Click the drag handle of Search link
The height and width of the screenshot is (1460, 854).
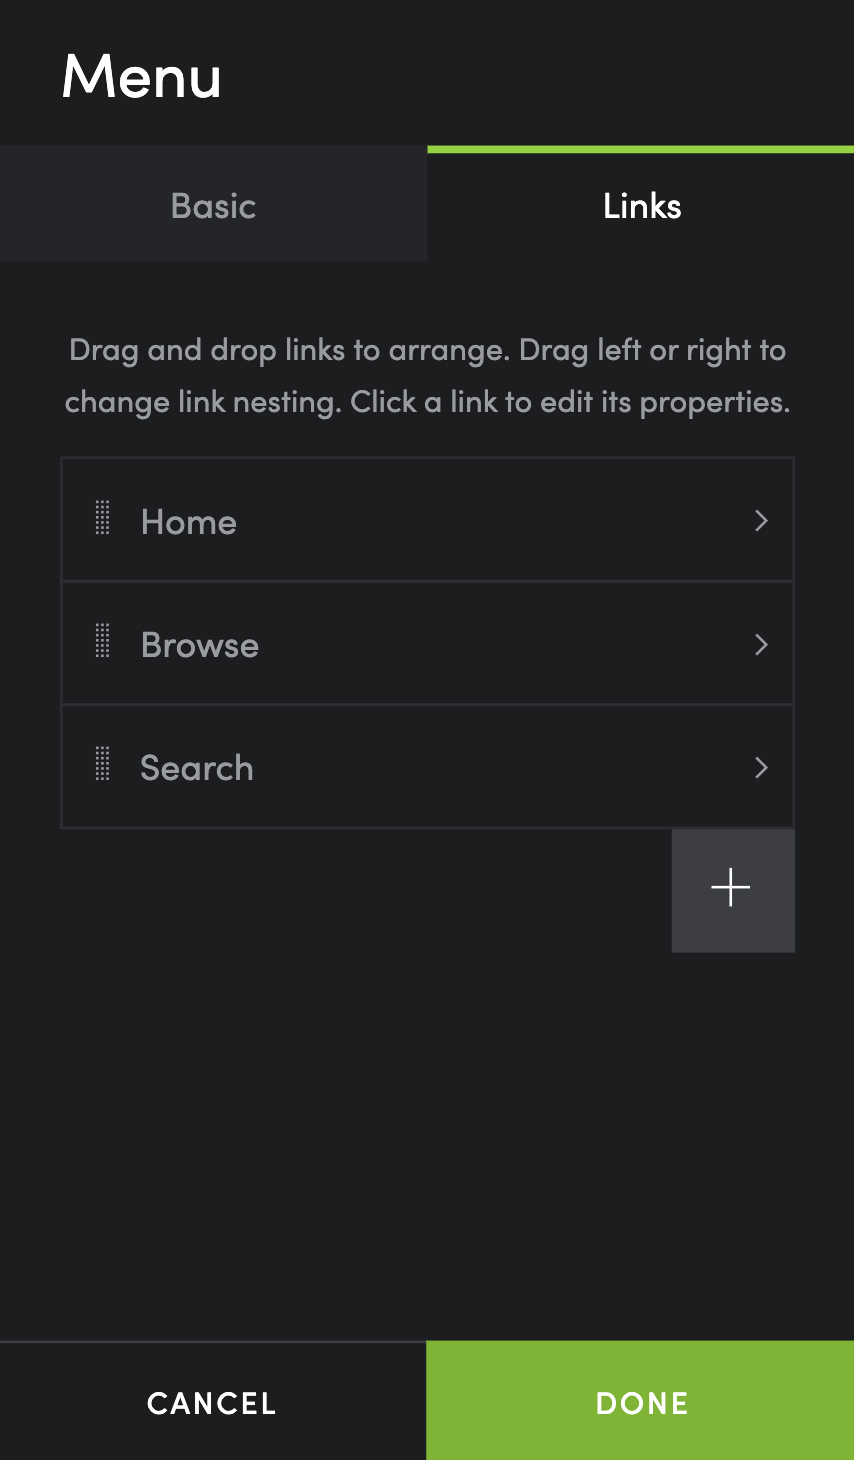pos(102,764)
